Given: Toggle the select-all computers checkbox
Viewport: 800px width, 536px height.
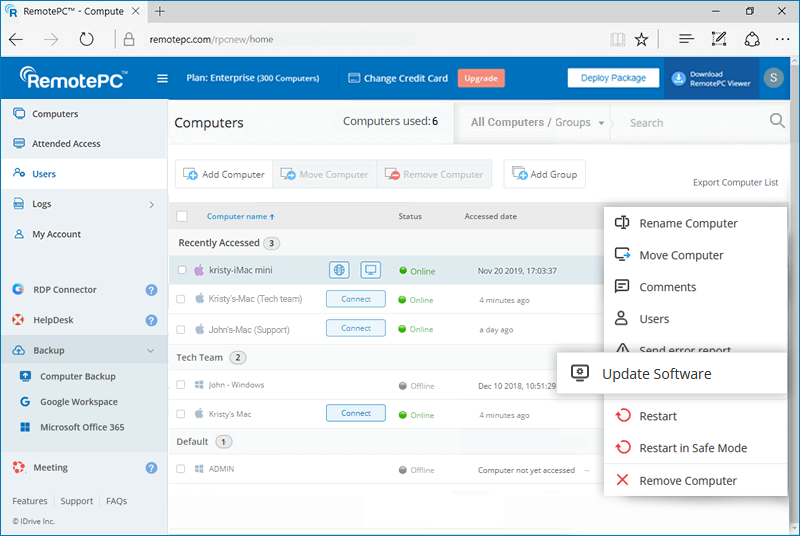Looking at the screenshot, I should 182,216.
